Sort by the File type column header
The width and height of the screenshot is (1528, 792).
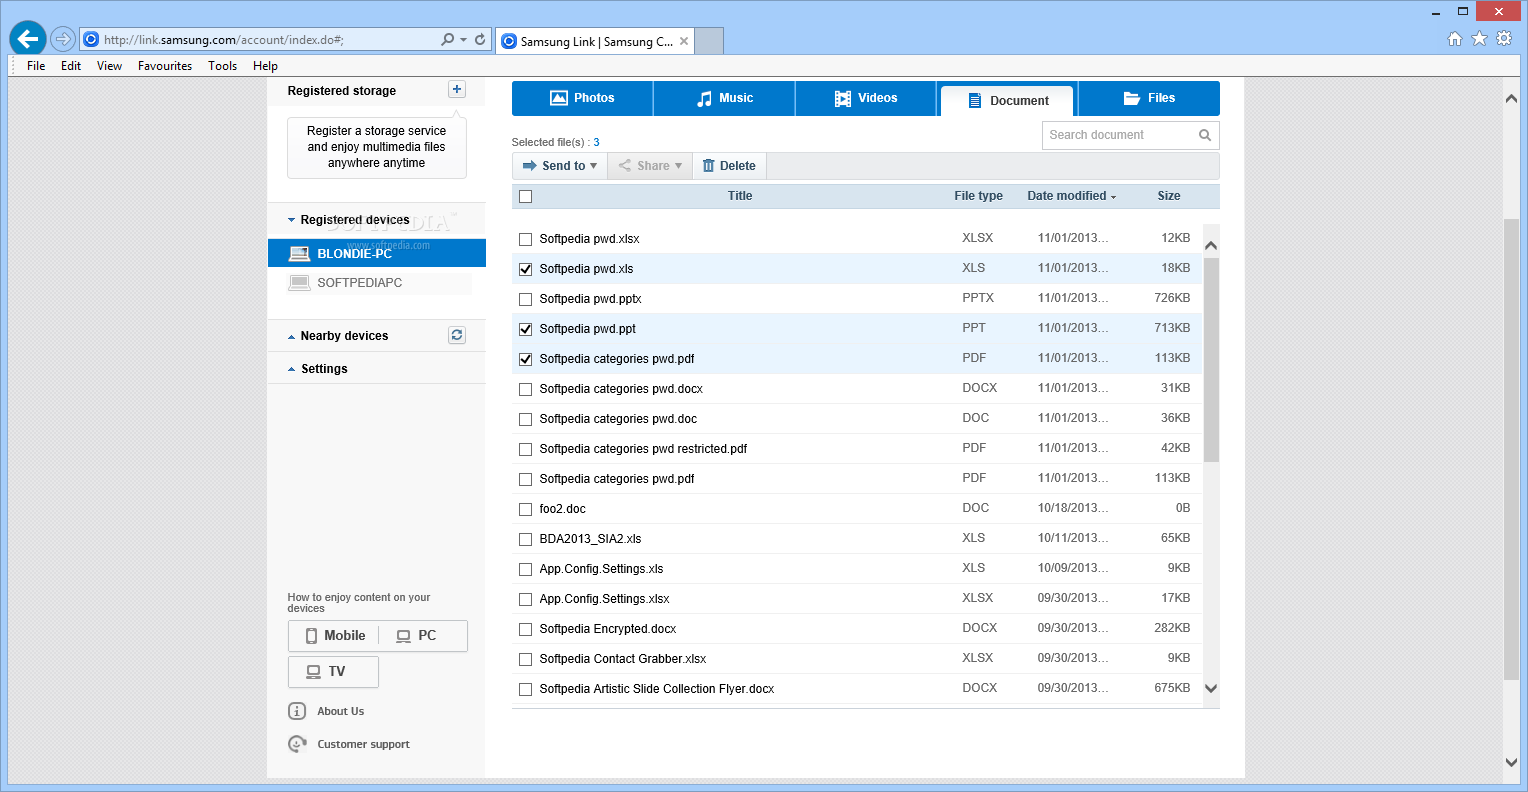pos(978,196)
